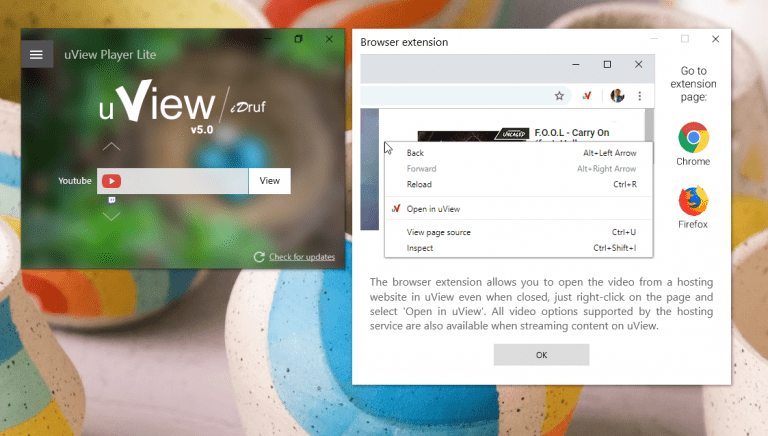Click the YouTube logo icon in the URL field

pyautogui.click(x=111, y=181)
